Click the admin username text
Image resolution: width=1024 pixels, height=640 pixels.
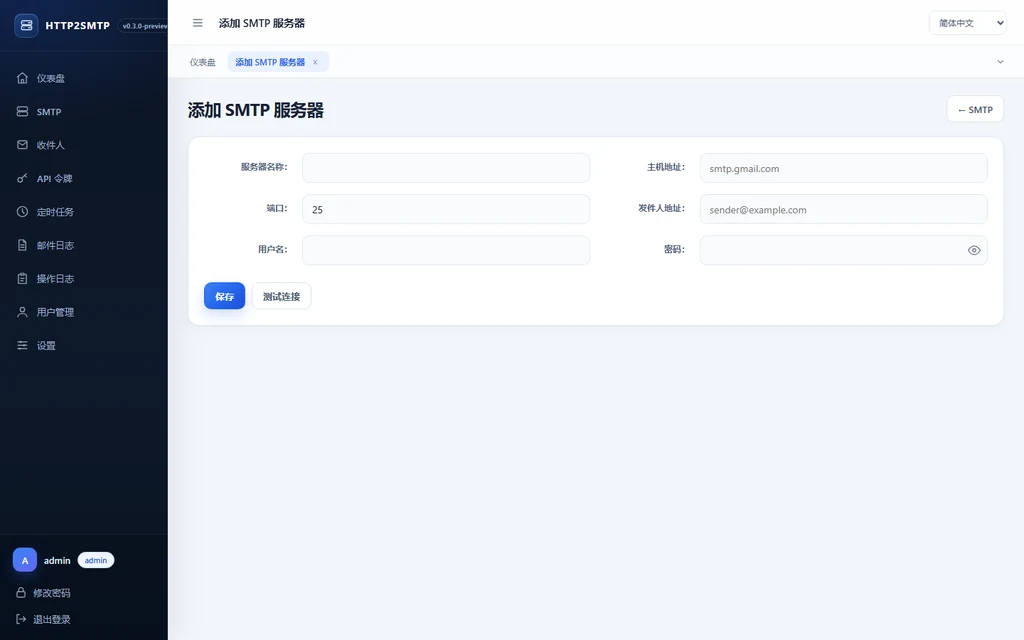tap(57, 560)
